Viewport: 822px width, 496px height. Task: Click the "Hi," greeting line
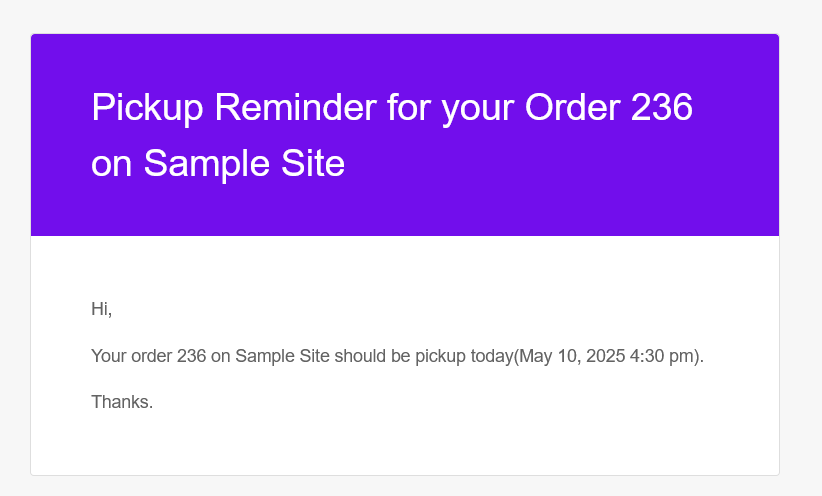tap(102, 310)
